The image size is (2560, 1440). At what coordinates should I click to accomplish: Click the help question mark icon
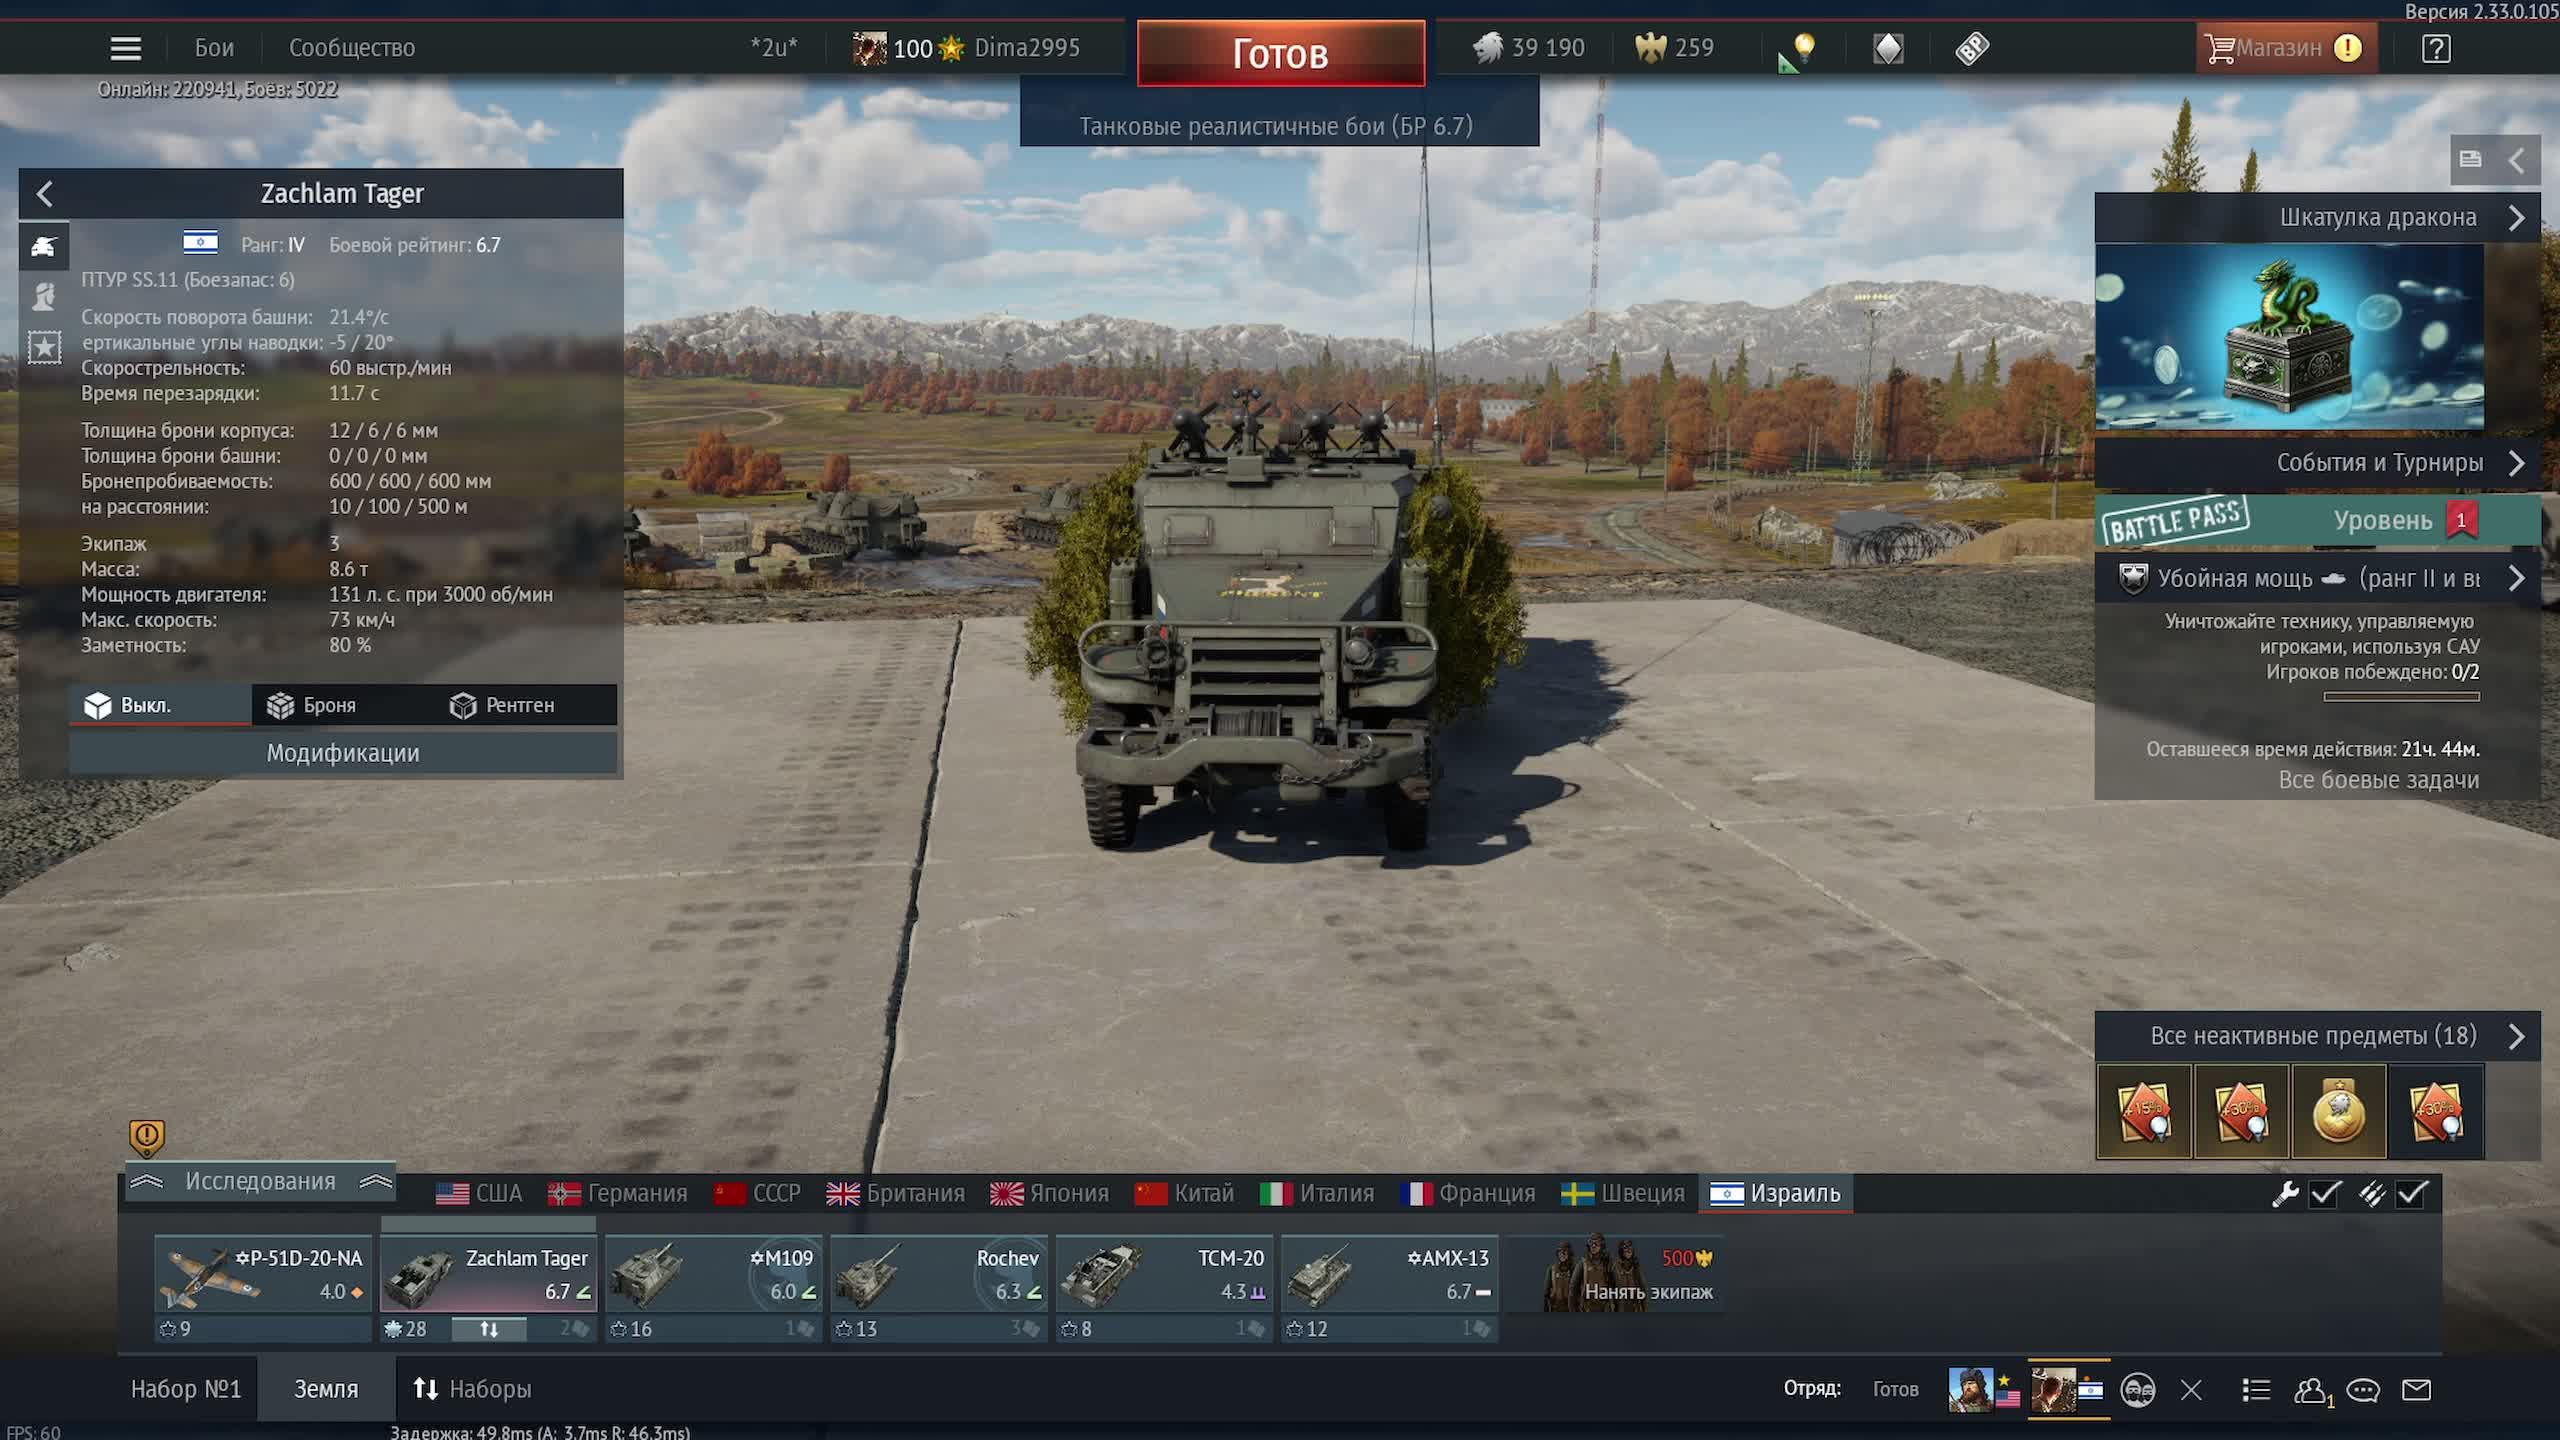point(2436,48)
